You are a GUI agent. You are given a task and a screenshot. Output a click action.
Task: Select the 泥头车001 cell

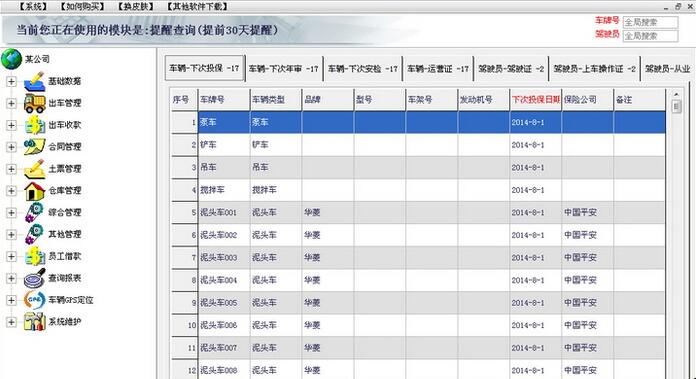coord(224,213)
